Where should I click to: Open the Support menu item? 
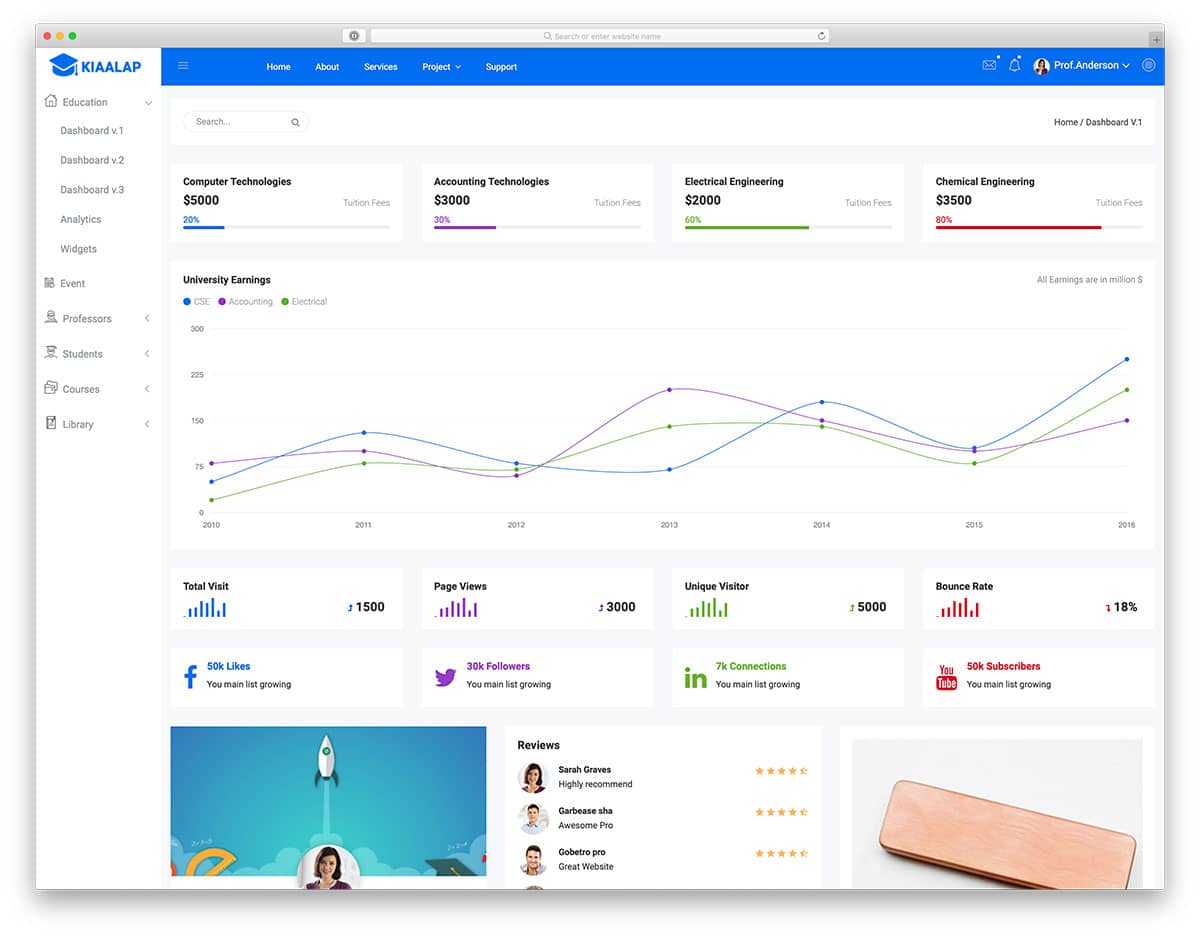pyautogui.click(x=501, y=66)
